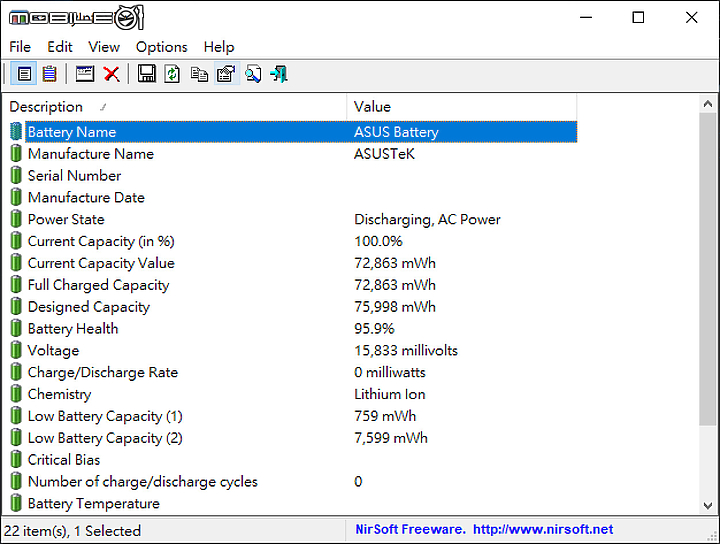Switch to battery information view icon

click(24, 74)
